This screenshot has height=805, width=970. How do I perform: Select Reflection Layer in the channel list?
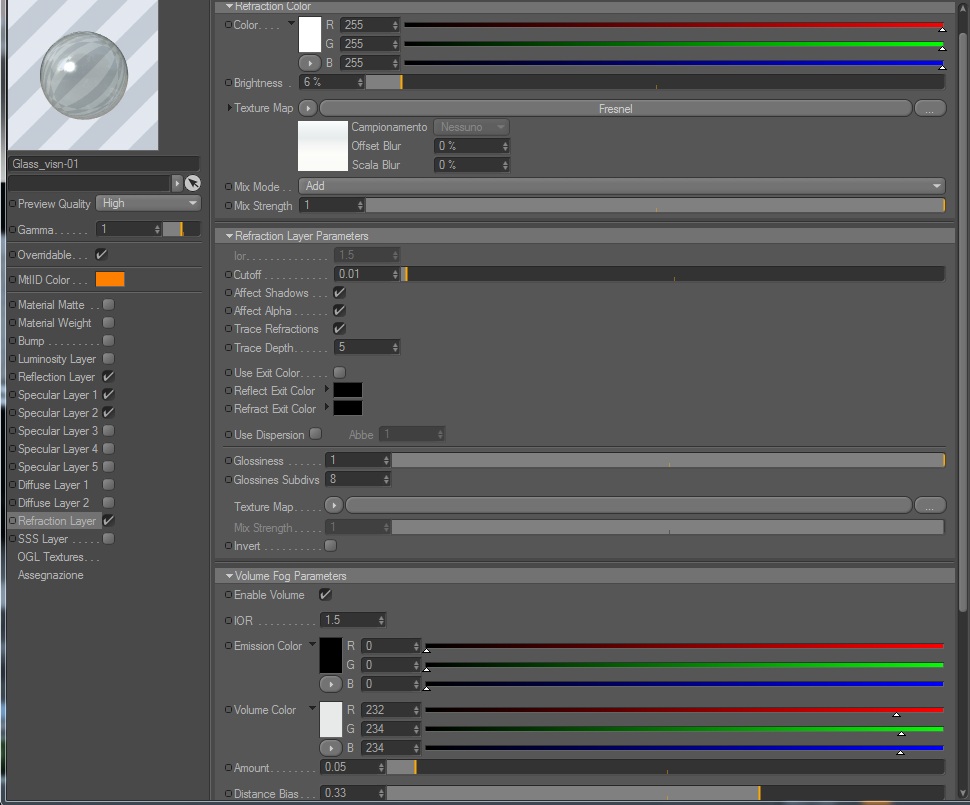(x=56, y=377)
